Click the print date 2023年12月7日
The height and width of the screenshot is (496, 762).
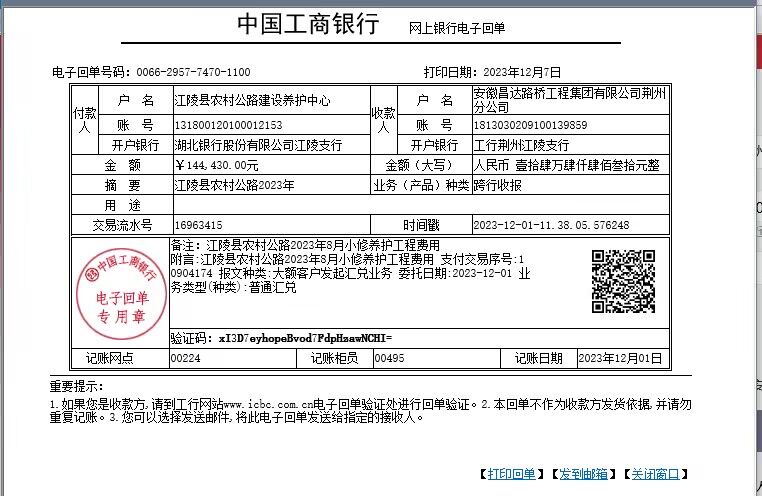(520, 72)
